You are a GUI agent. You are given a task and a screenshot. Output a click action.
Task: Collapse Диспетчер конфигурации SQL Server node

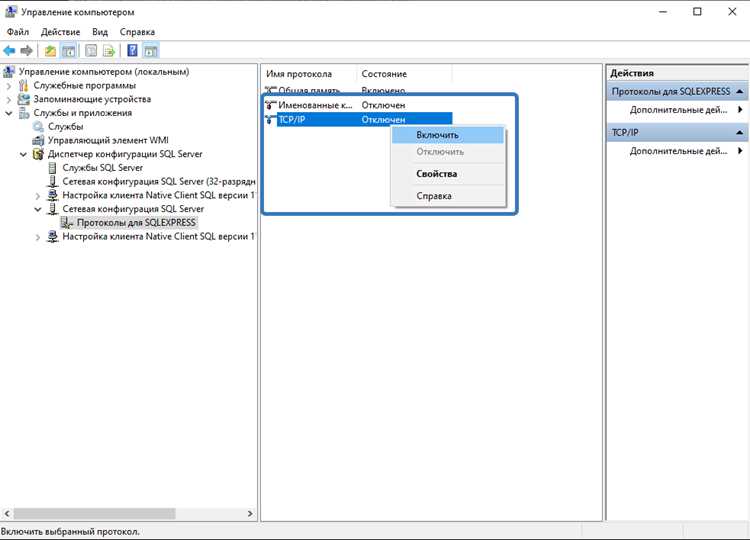point(23,154)
